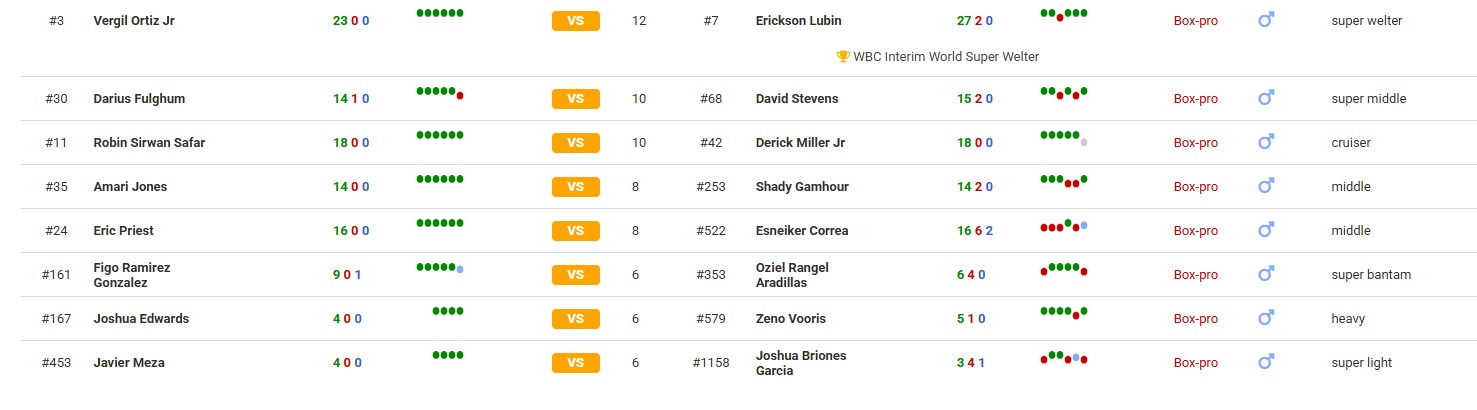
Task: Select Figo Ramirez Gonzalez's name
Action: pyautogui.click(x=131, y=275)
